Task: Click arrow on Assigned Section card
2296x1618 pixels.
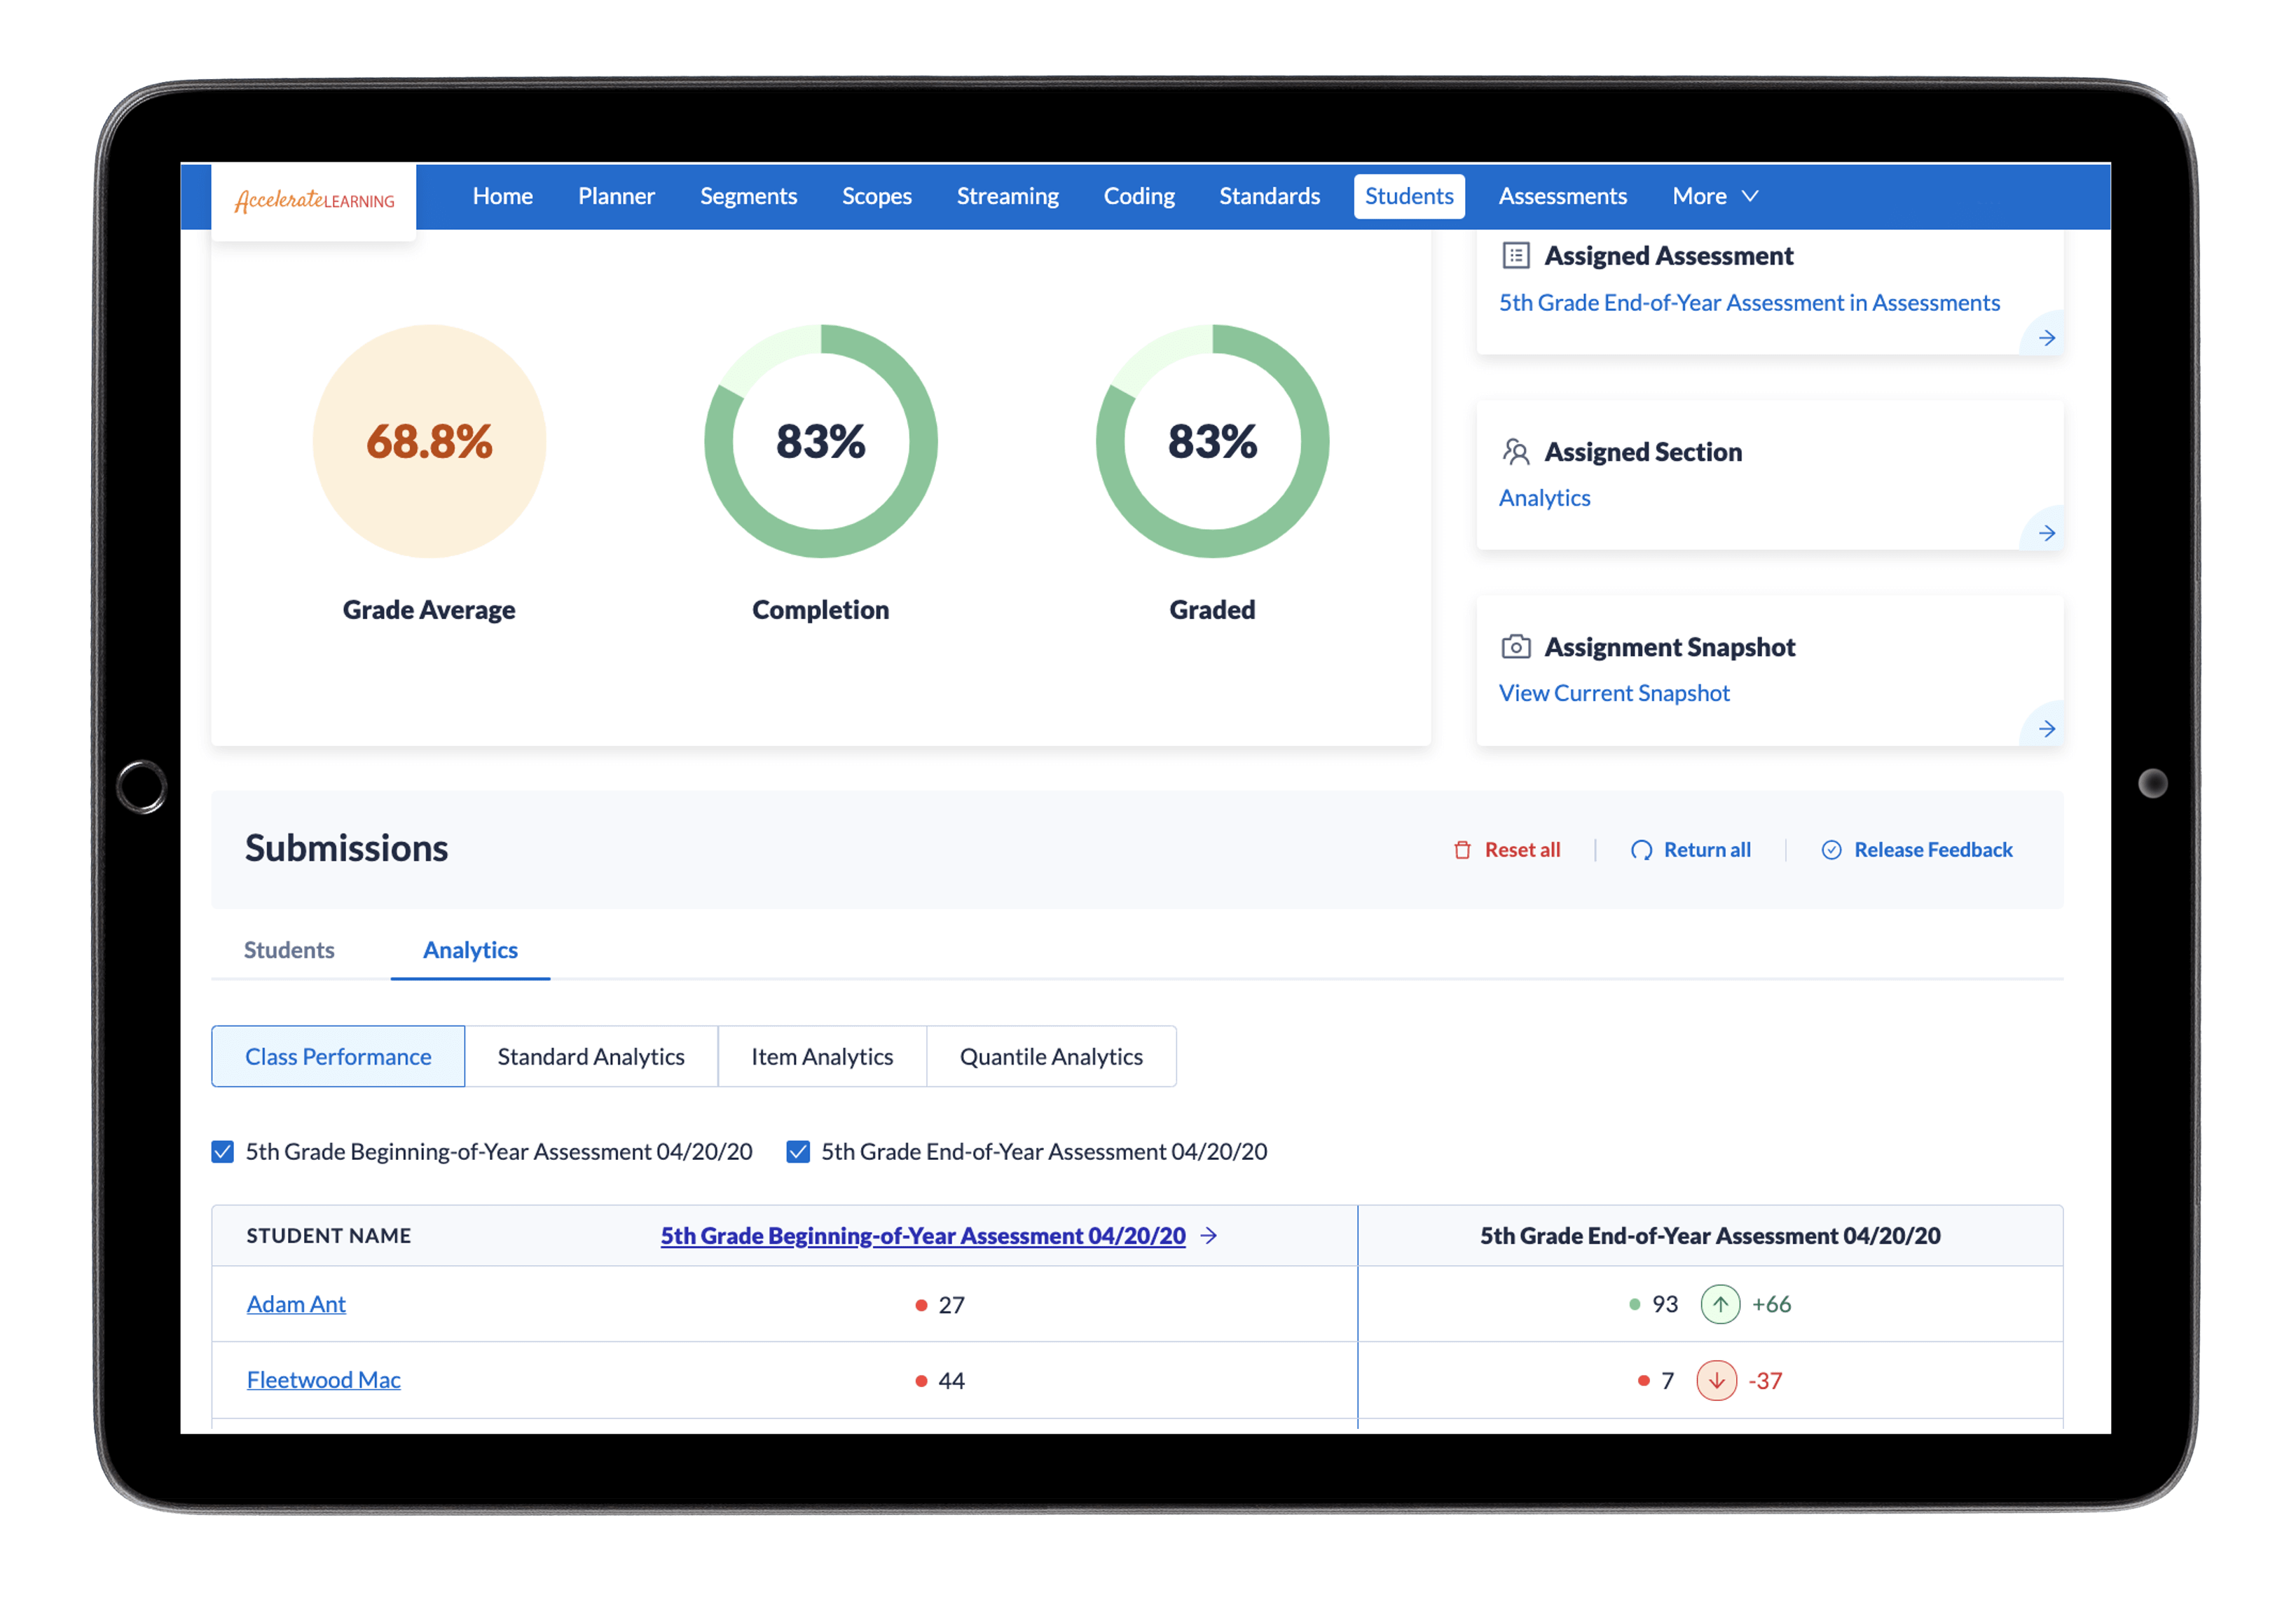Action: [2046, 533]
